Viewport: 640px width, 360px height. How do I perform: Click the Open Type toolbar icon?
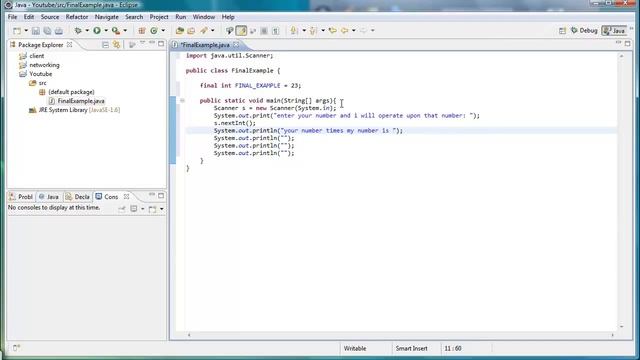tap(180, 31)
